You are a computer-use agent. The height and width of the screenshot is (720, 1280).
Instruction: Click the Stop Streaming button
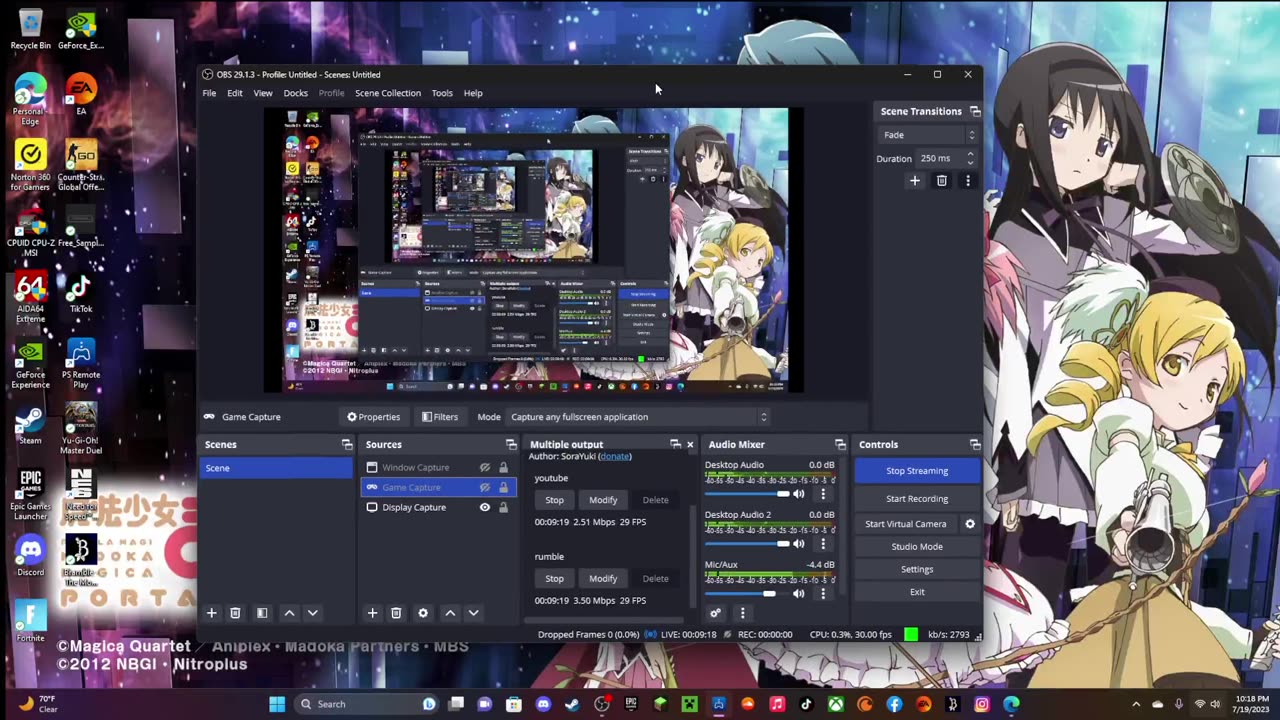[x=917, y=471]
